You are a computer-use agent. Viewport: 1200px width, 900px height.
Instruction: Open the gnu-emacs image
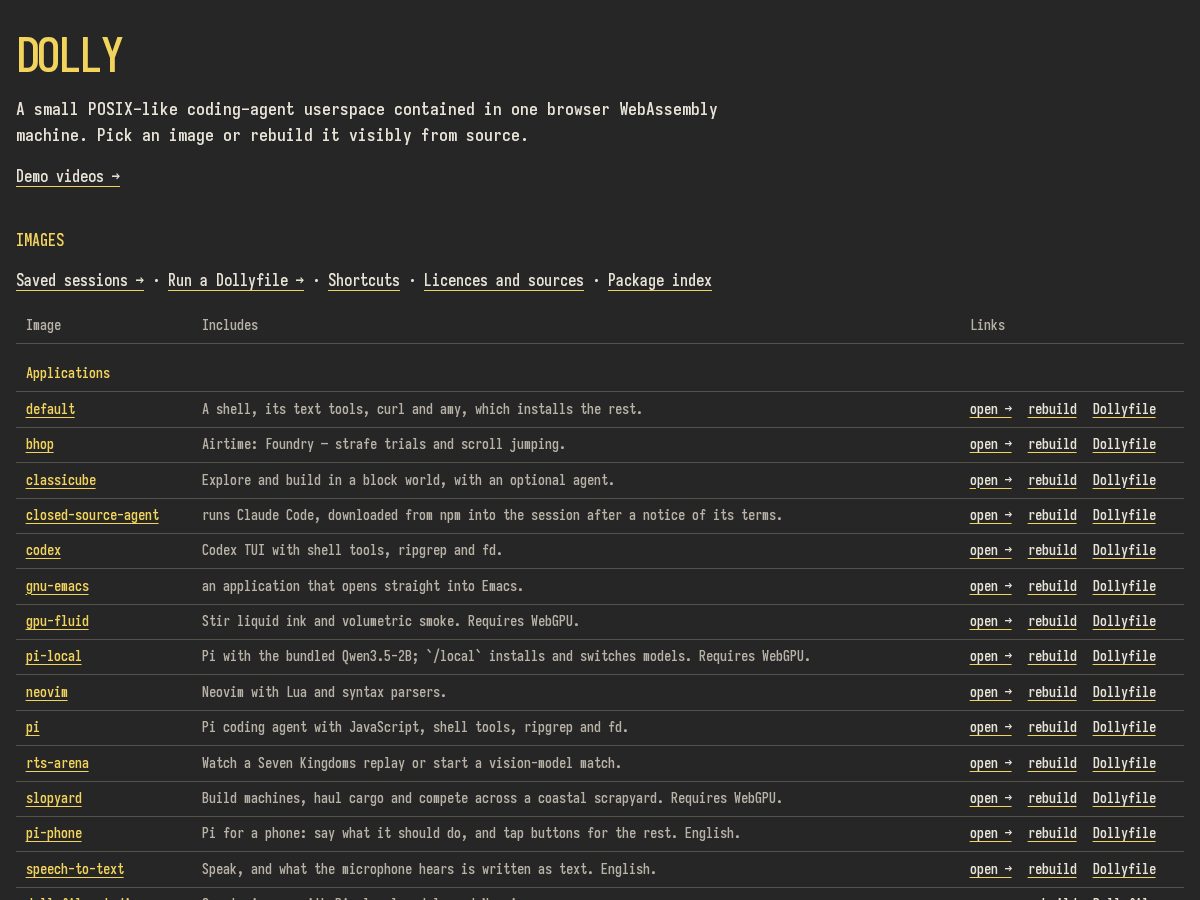click(991, 586)
